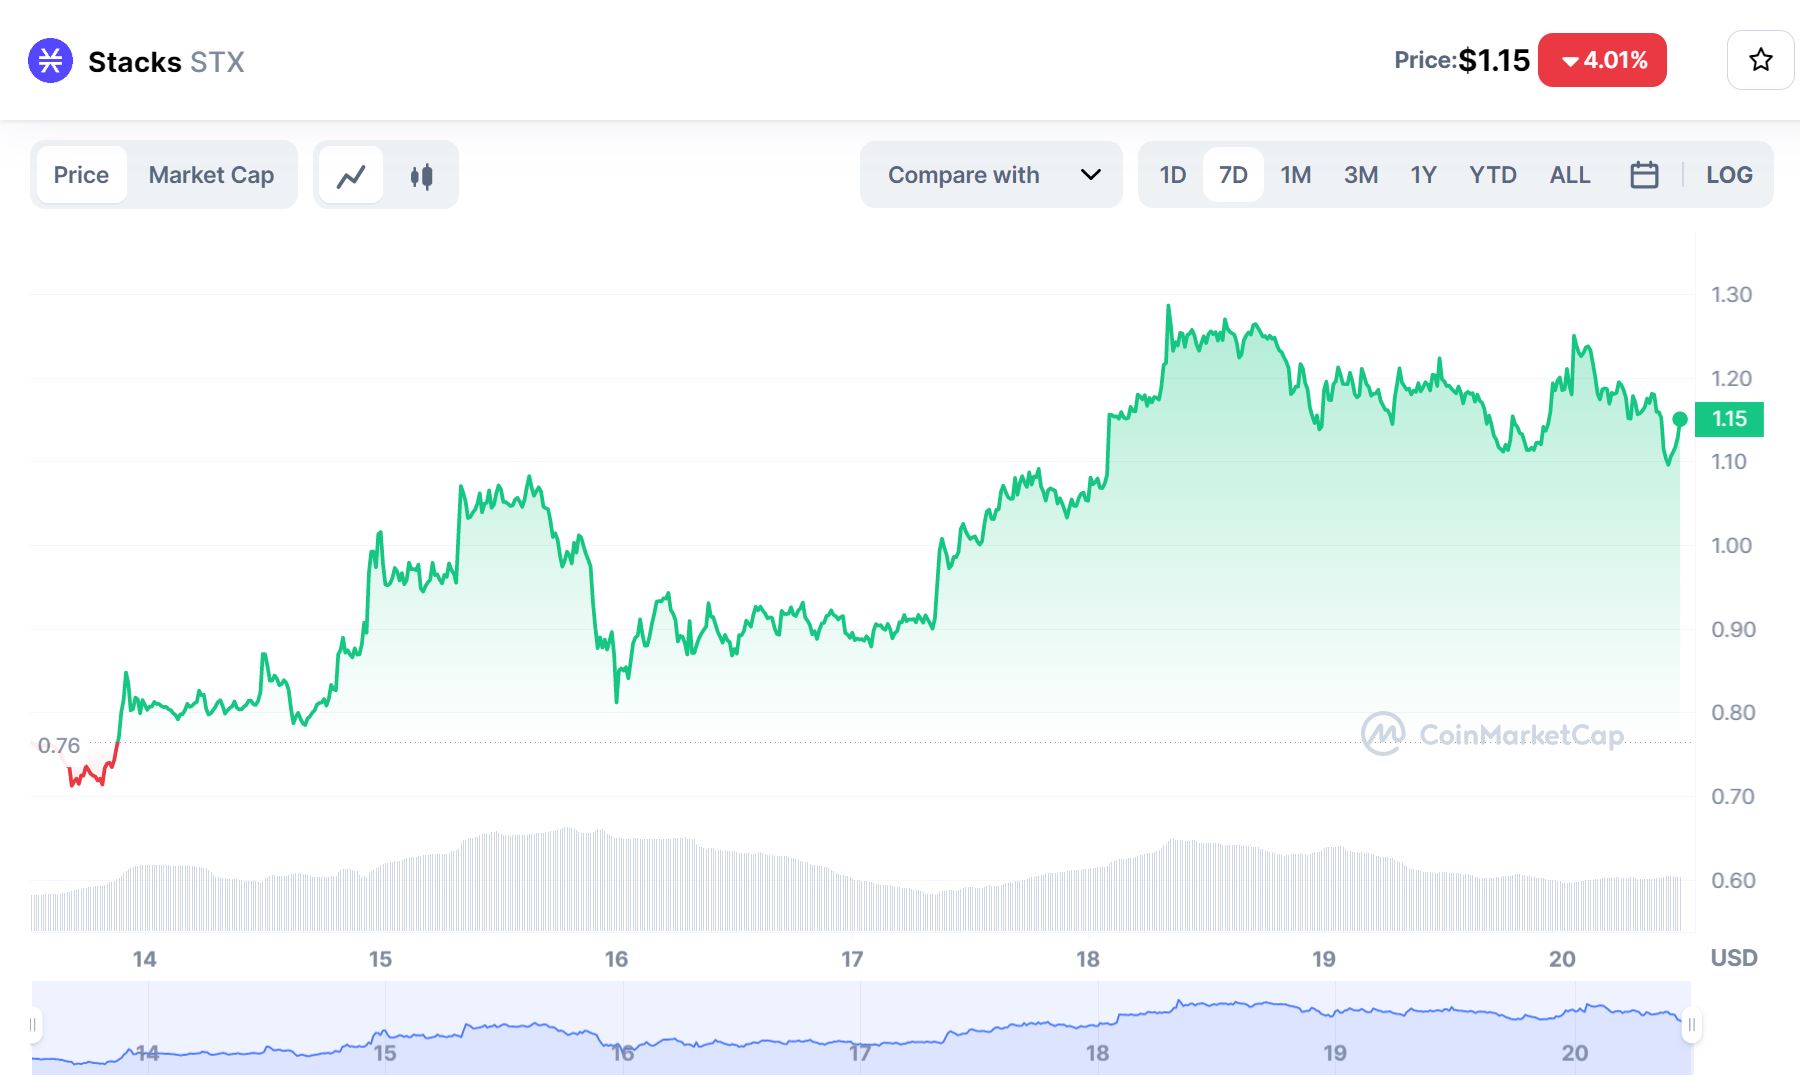1800x1080 pixels.
Task: Click the current price dot on chart
Action: (1680, 419)
